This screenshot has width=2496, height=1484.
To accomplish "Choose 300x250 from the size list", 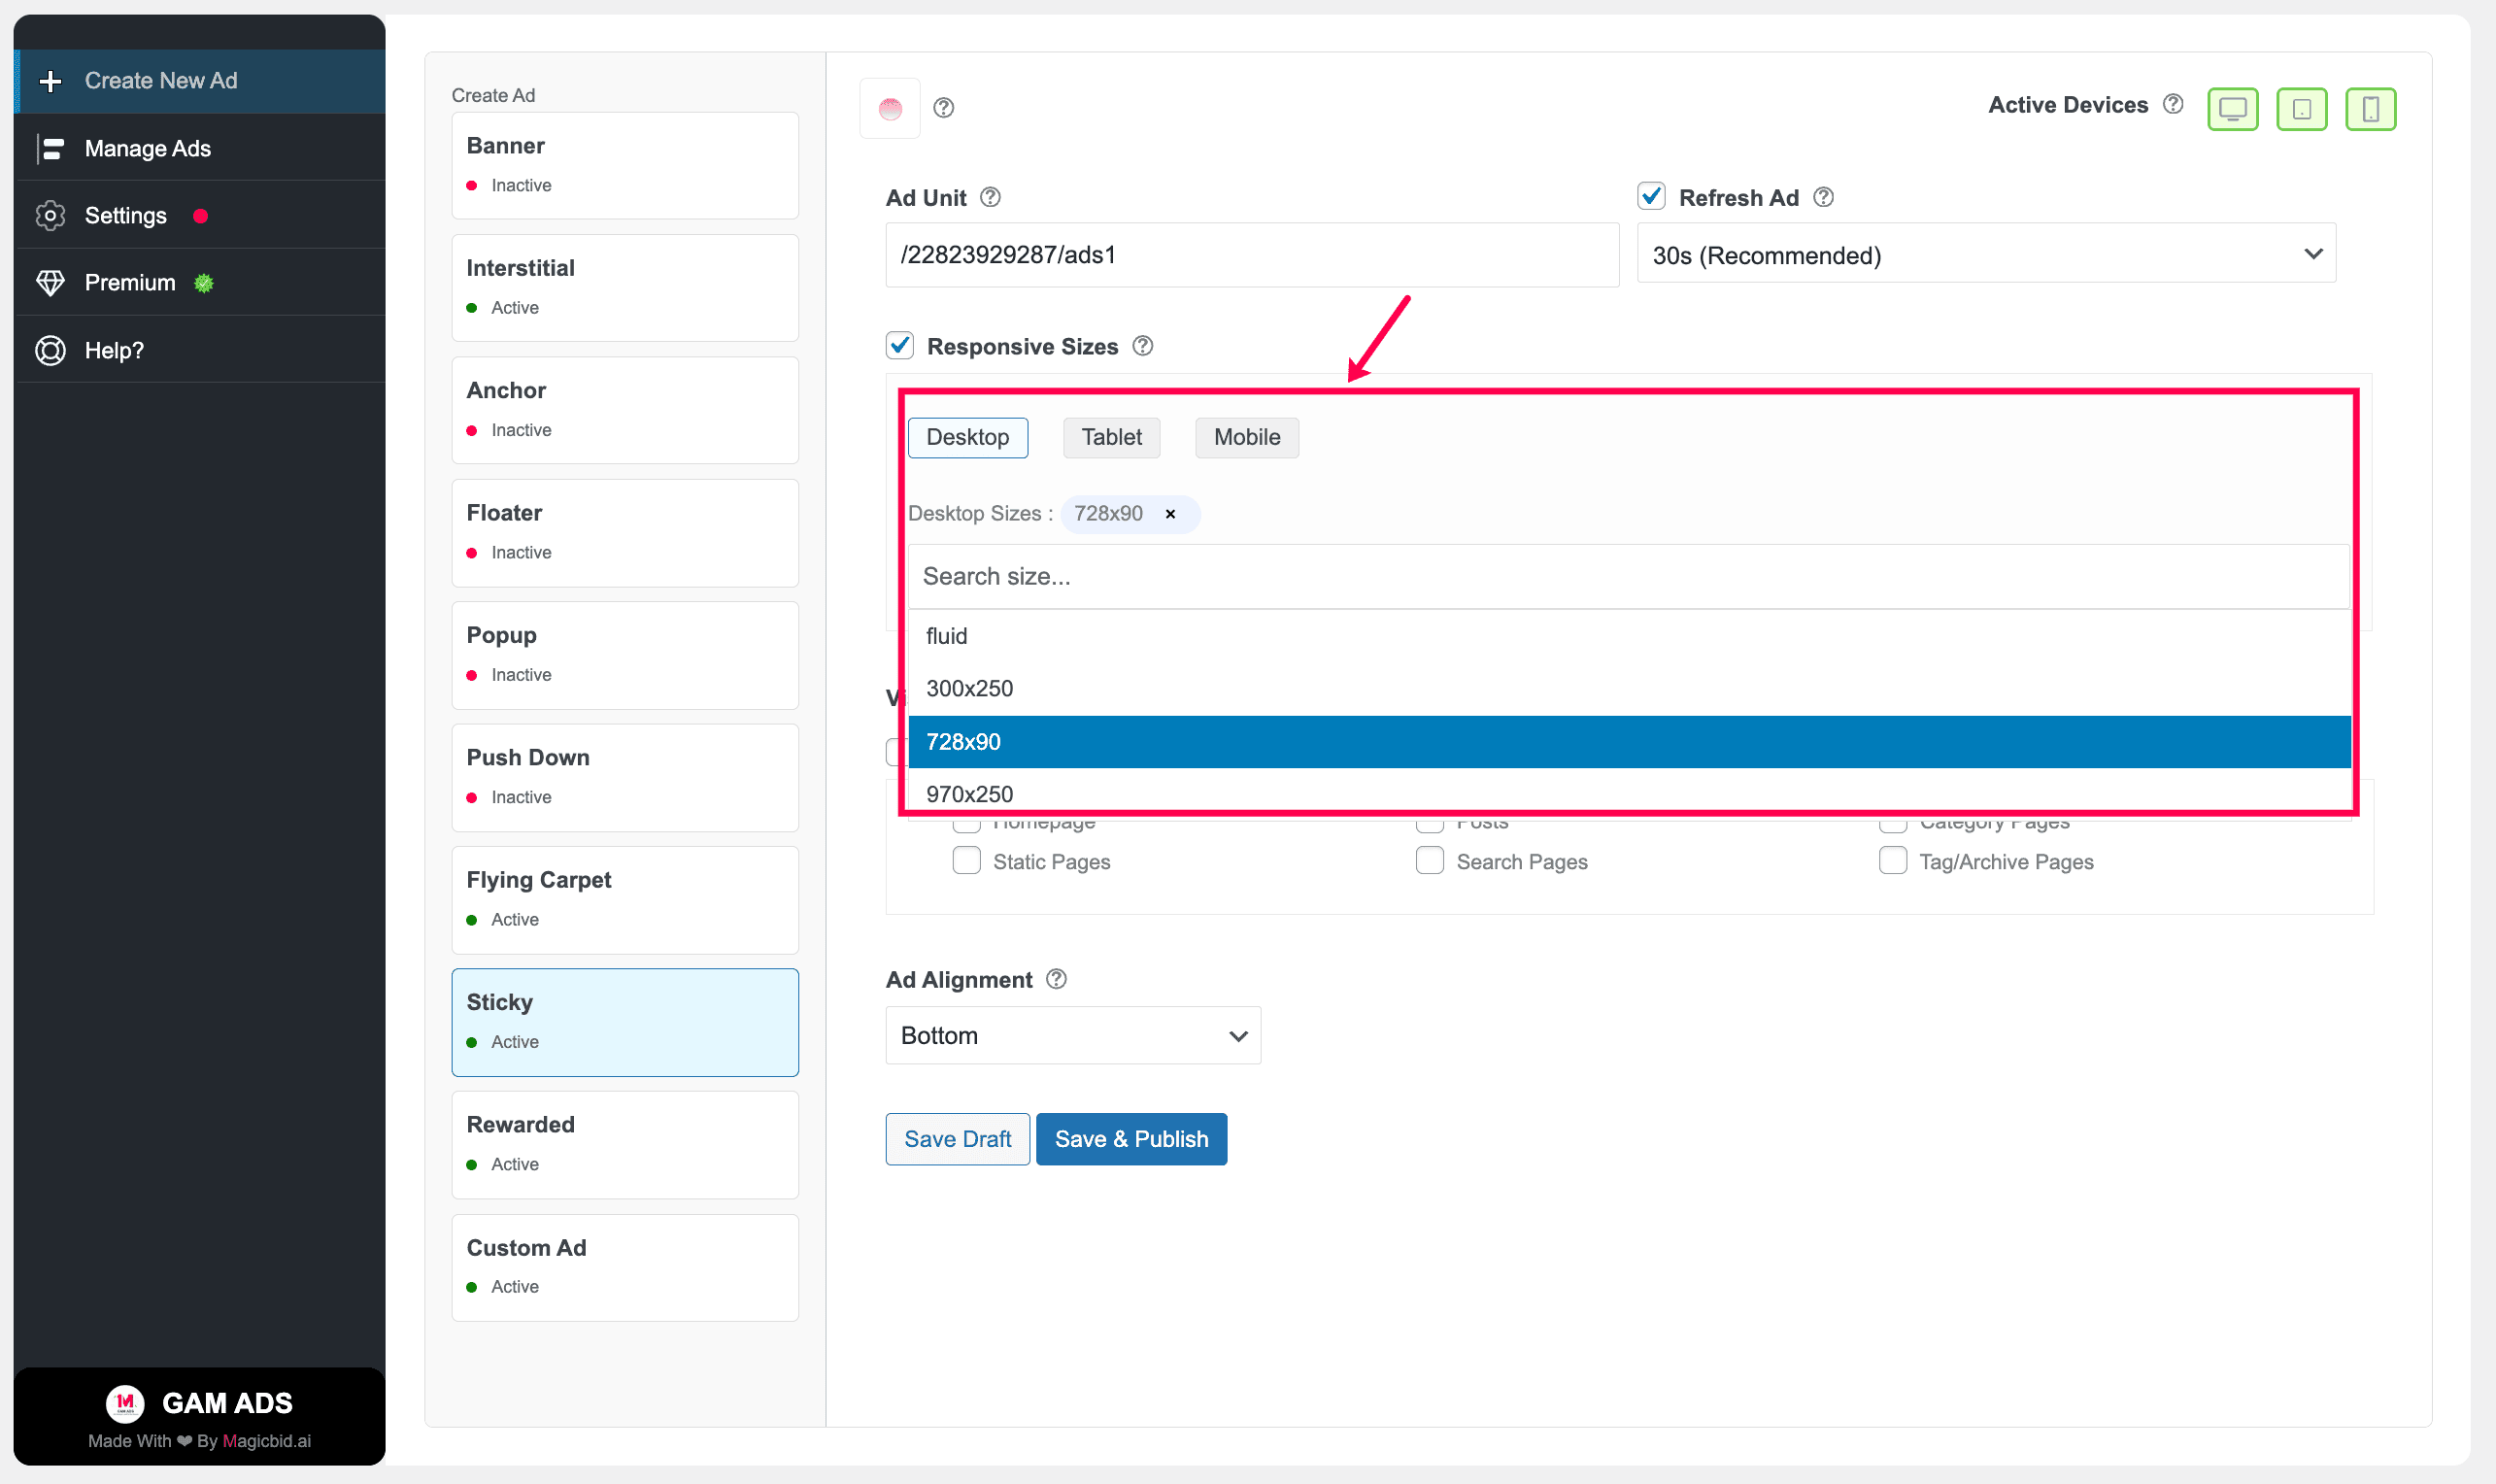I will (1629, 689).
